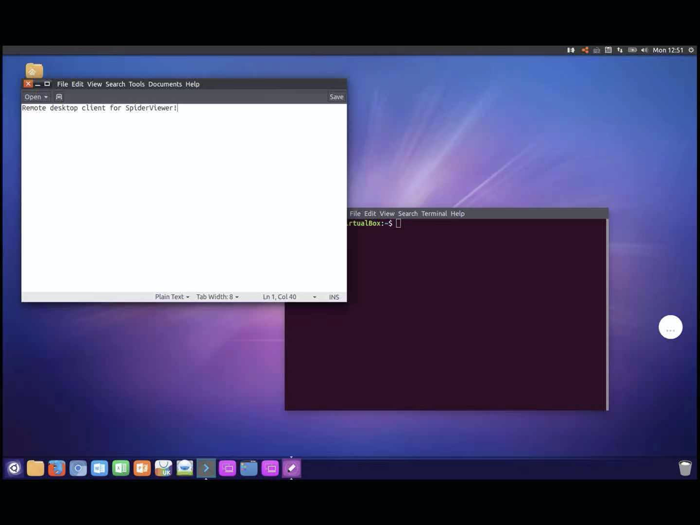This screenshot has height=525, width=700.
Task: Open the green Excel spreadsheet app in dock
Action: (x=121, y=468)
